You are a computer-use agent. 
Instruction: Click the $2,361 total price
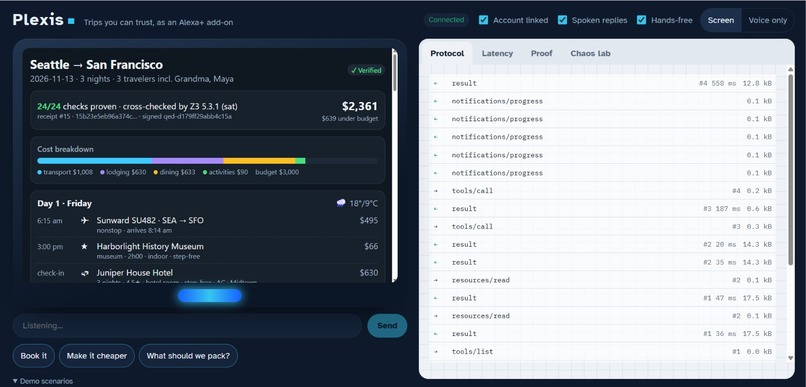pyautogui.click(x=360, y=106)
